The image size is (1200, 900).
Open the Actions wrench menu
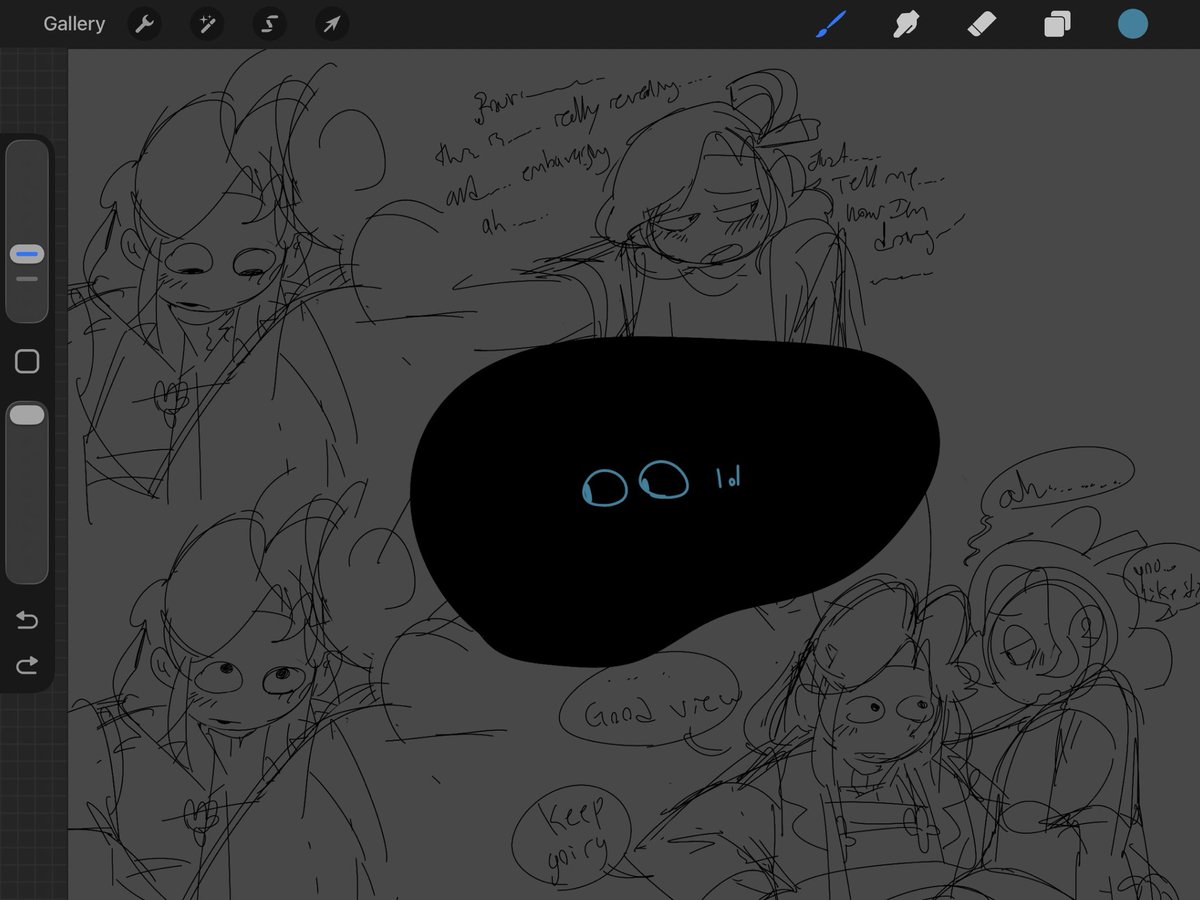point(145,24)
